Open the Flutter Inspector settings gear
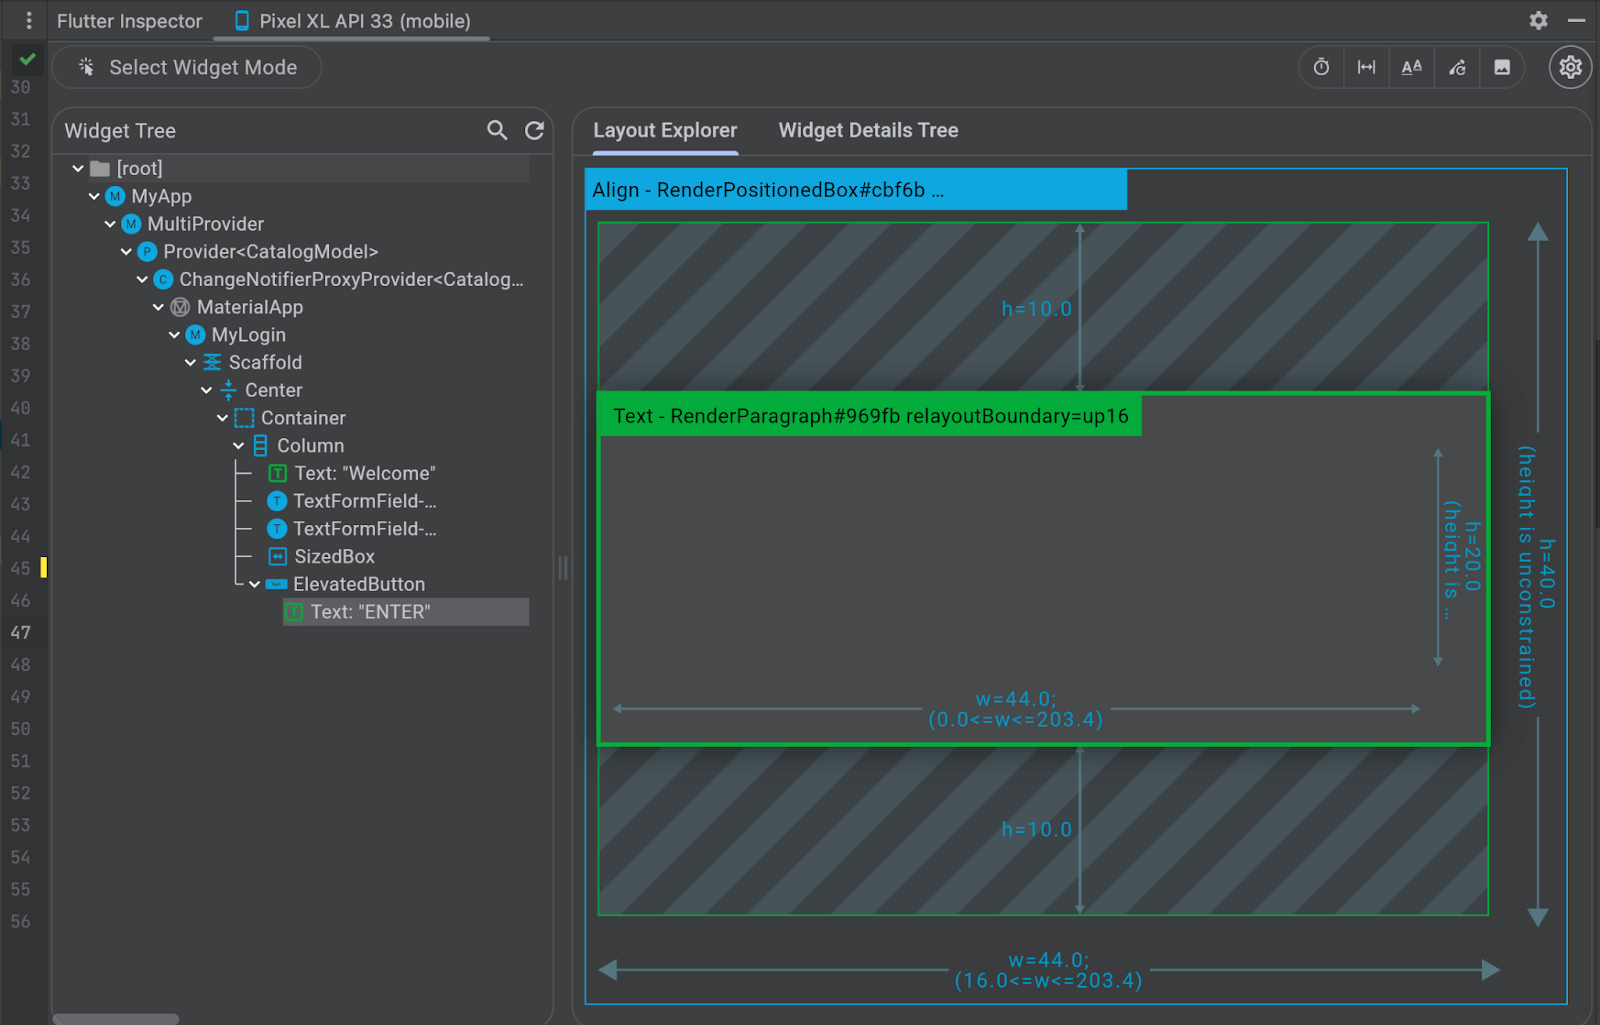 click(x=1569, y=67)
